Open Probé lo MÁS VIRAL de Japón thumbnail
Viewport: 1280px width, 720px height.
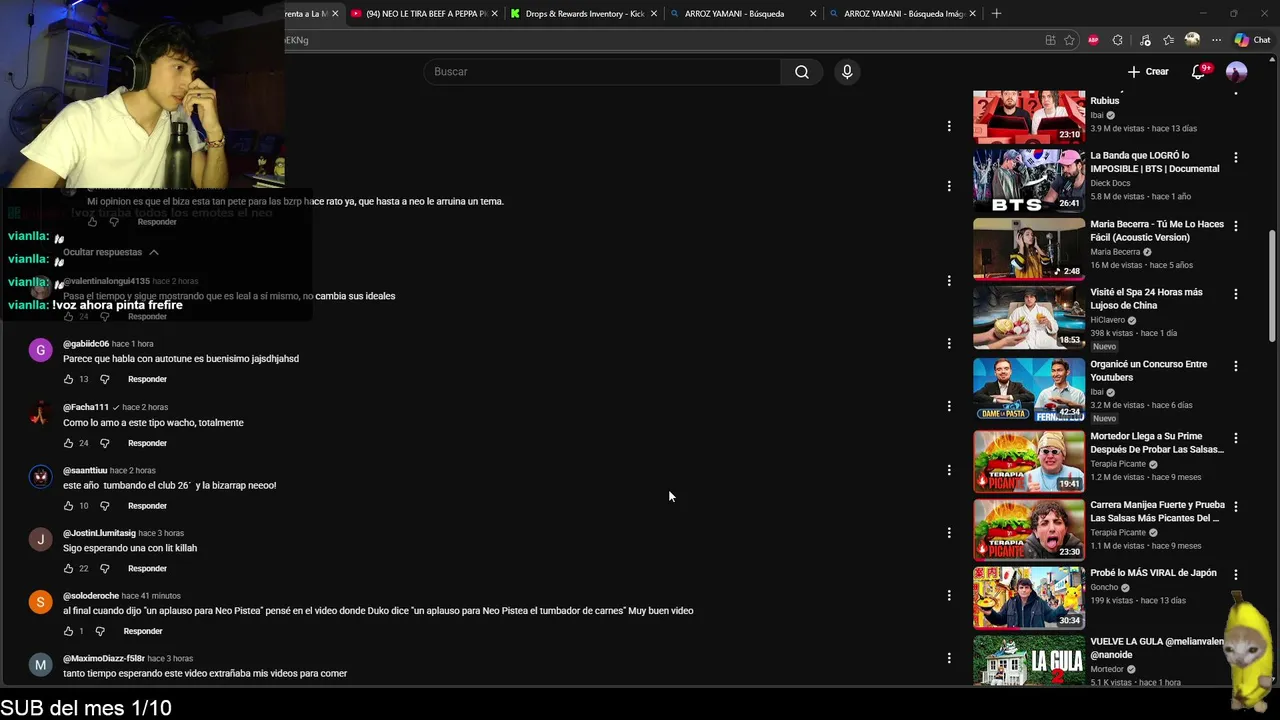[x=1029, y=598]
